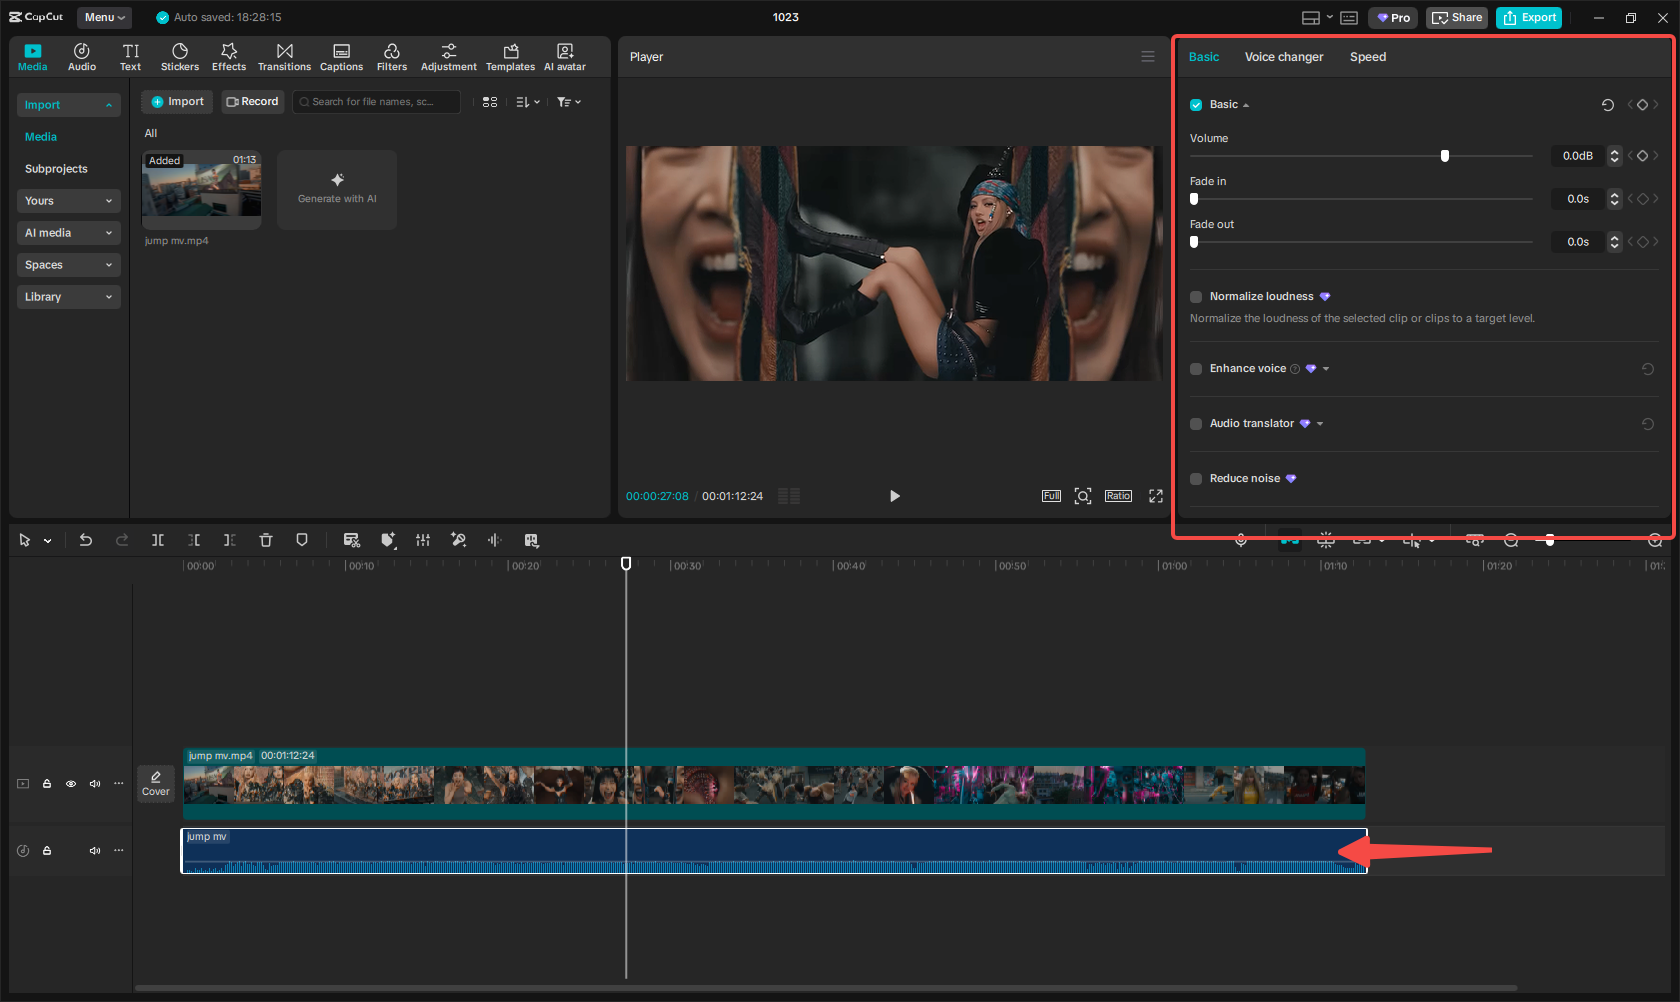The width and height of the screenshot is (1680, 1002).
Task: Enable the Reduce noise checkbox
Action: (x=1196, y=478)
